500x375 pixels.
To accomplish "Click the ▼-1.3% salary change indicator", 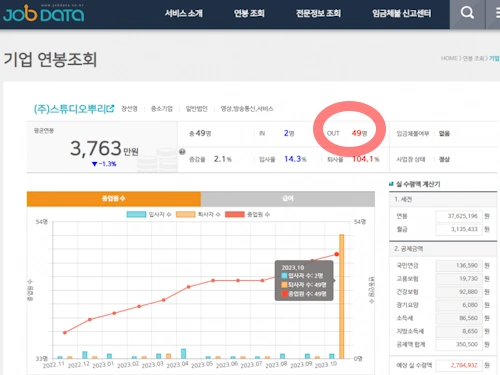I will pos(104,164).
